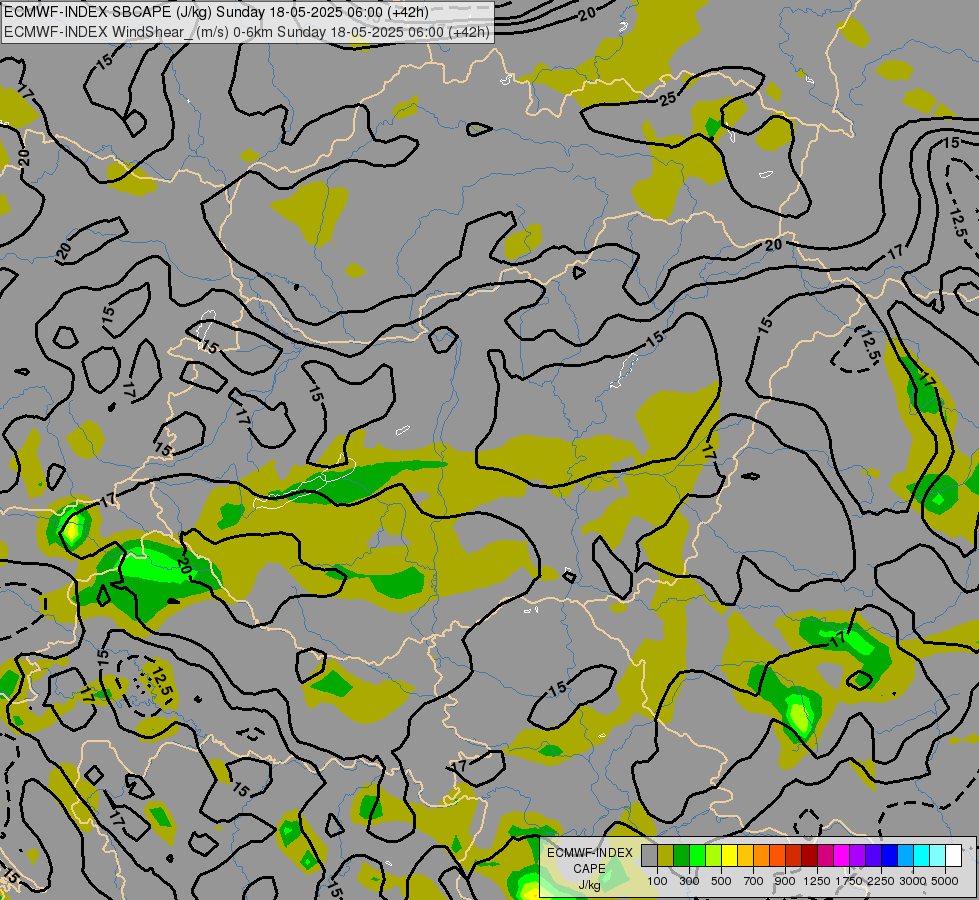Select the bright green legend swatch
979x900 pixels.
tap(697, 856)
